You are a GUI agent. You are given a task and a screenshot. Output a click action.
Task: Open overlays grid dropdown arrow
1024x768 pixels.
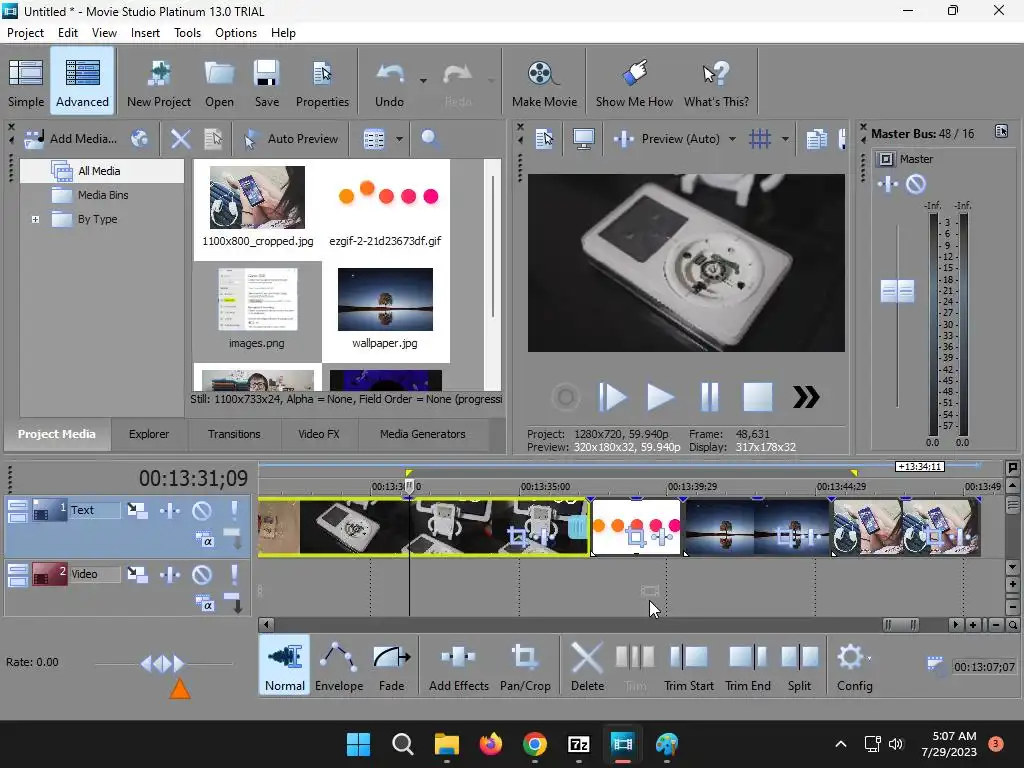point(785,139)
